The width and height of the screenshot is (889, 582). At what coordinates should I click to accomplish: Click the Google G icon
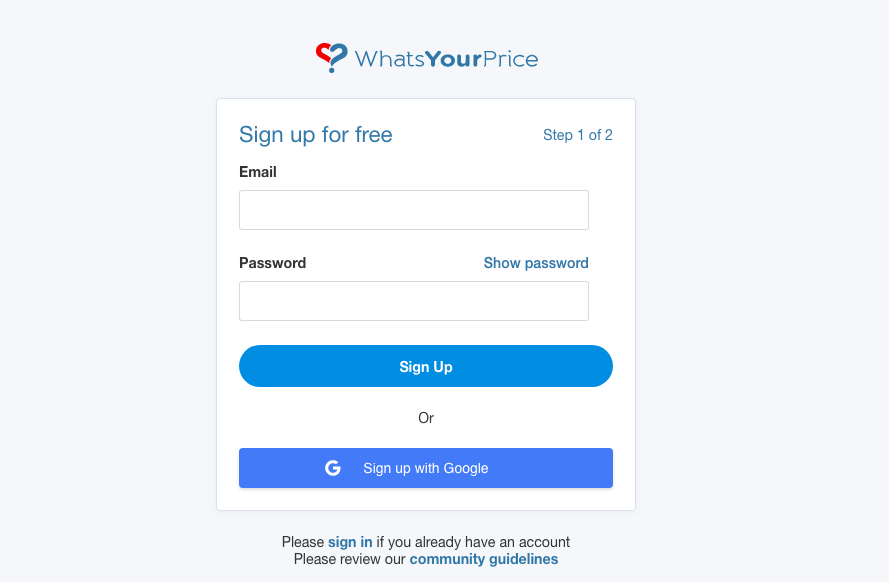click(333, 468)
